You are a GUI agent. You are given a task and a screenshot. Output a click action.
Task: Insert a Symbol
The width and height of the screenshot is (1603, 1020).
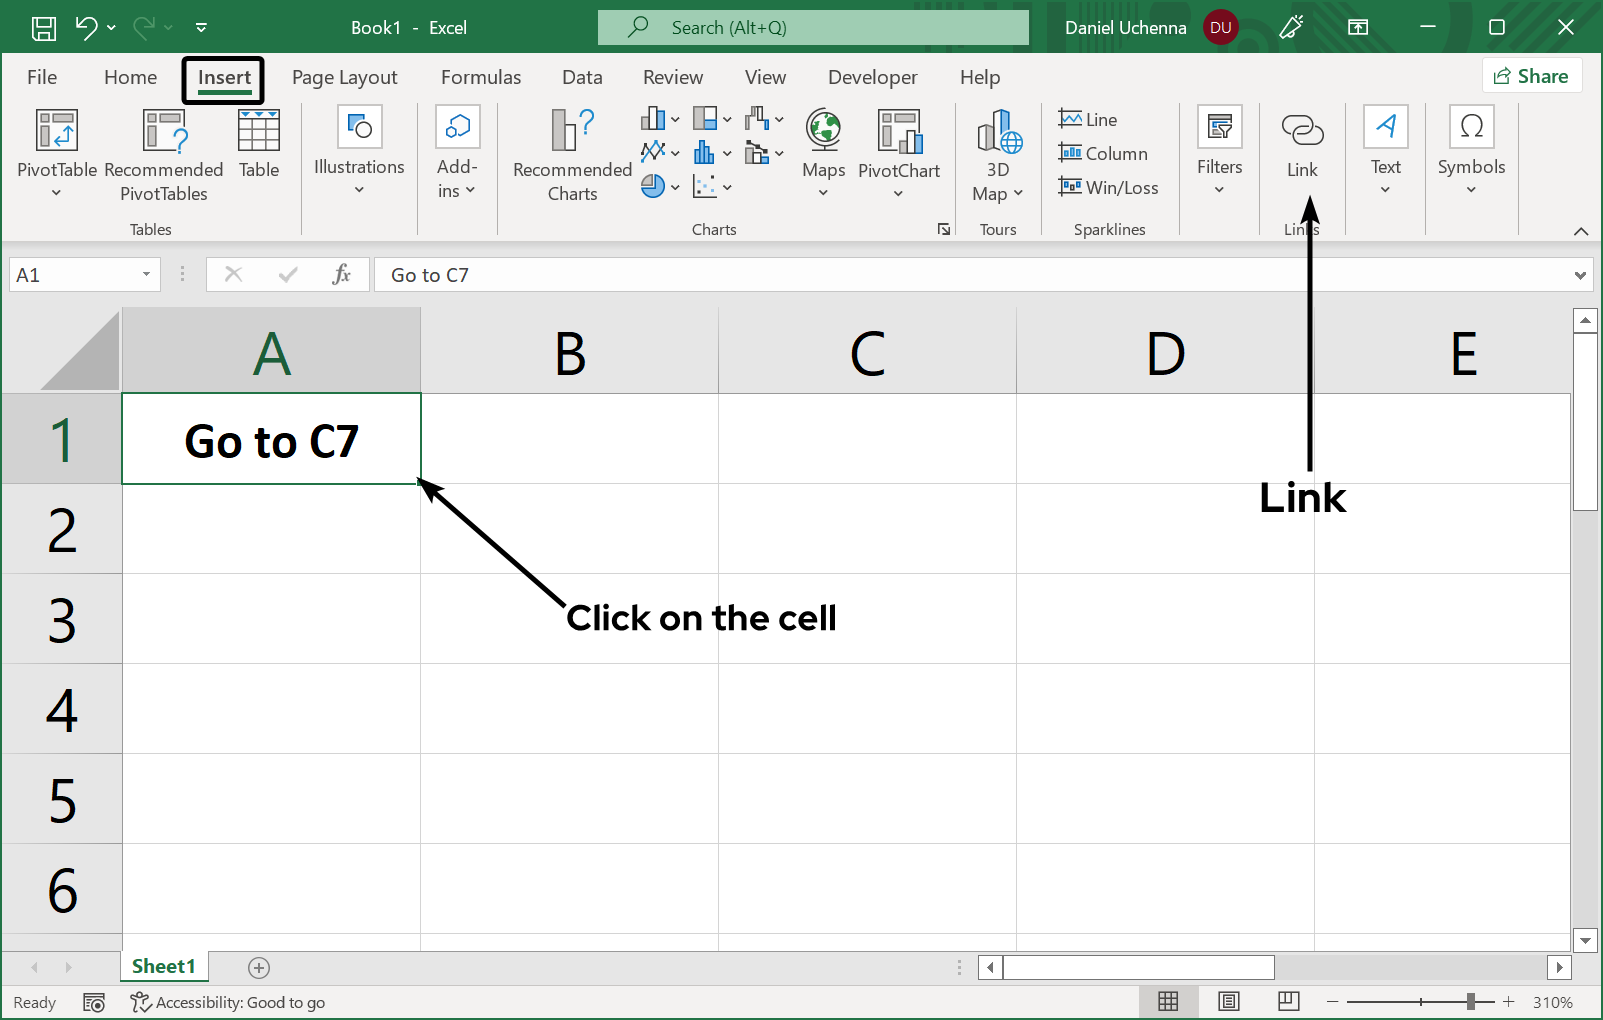[x=1470, y=145]
